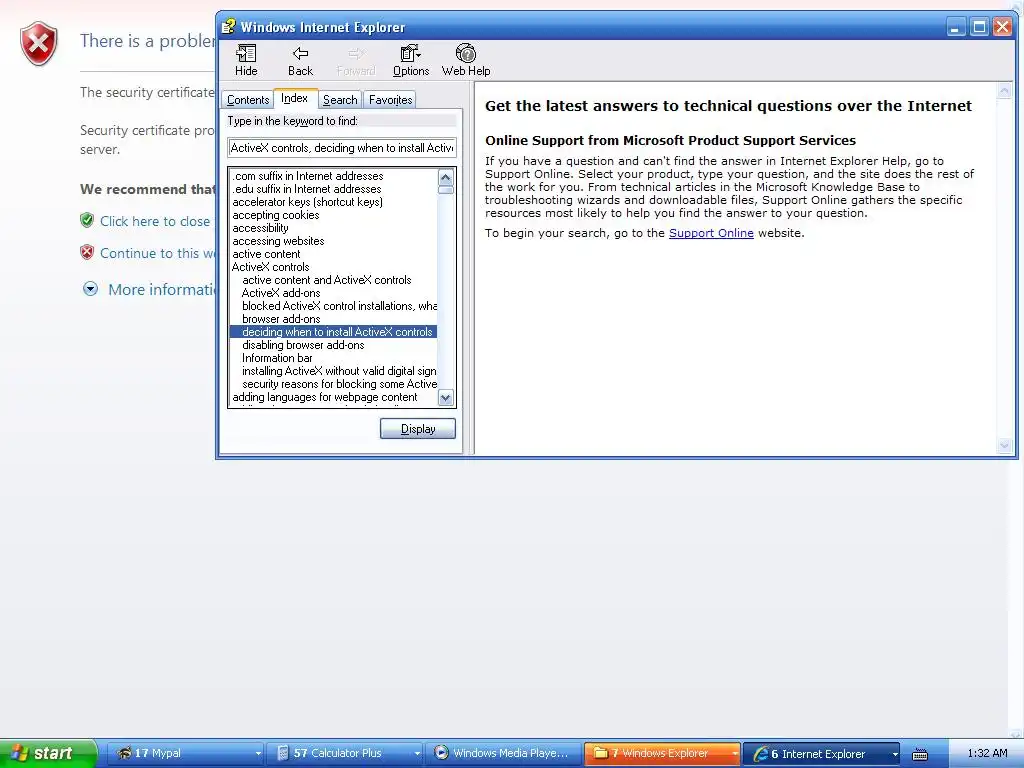Click Continue to this website link
The width and height of the screenshot is (1024, 768).
click(158, 253)
